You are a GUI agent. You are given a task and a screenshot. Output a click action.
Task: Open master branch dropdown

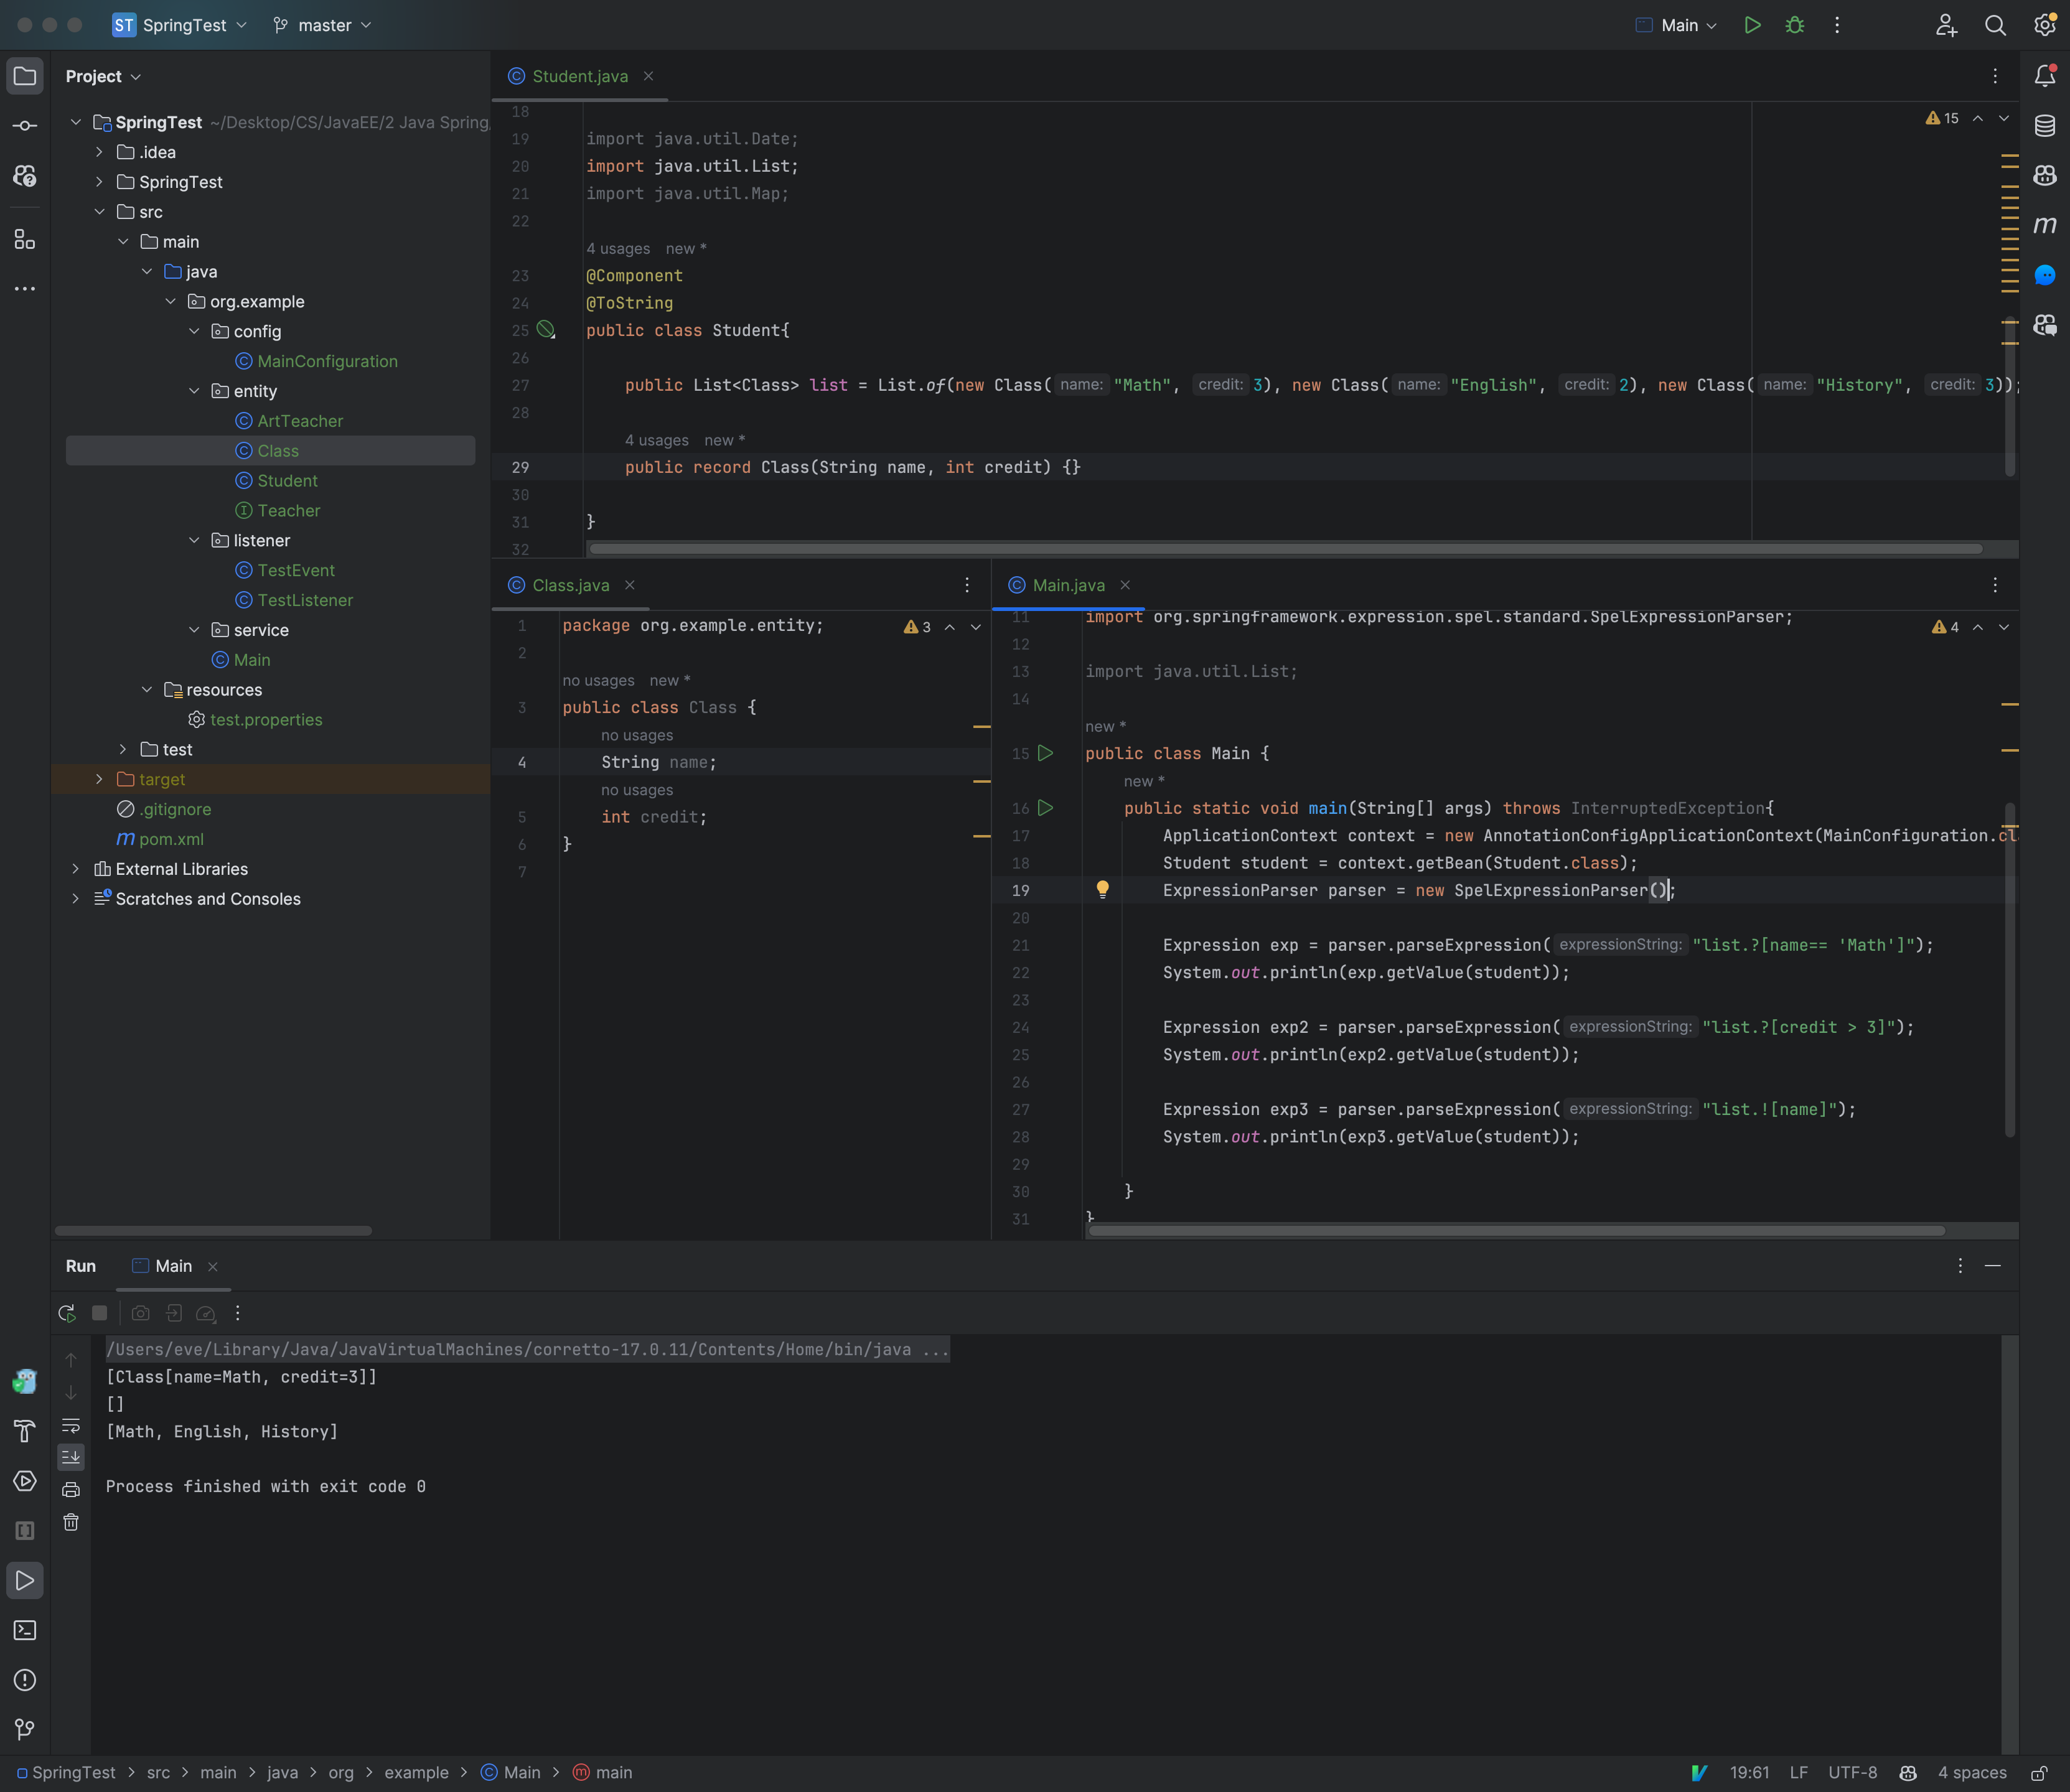coord(322,25)
